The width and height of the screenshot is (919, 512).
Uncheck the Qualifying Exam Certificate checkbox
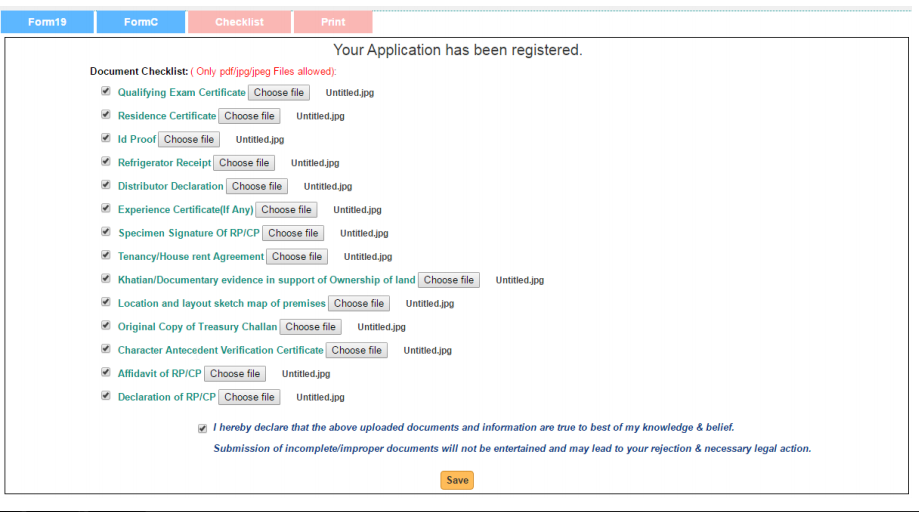point(105,92)
